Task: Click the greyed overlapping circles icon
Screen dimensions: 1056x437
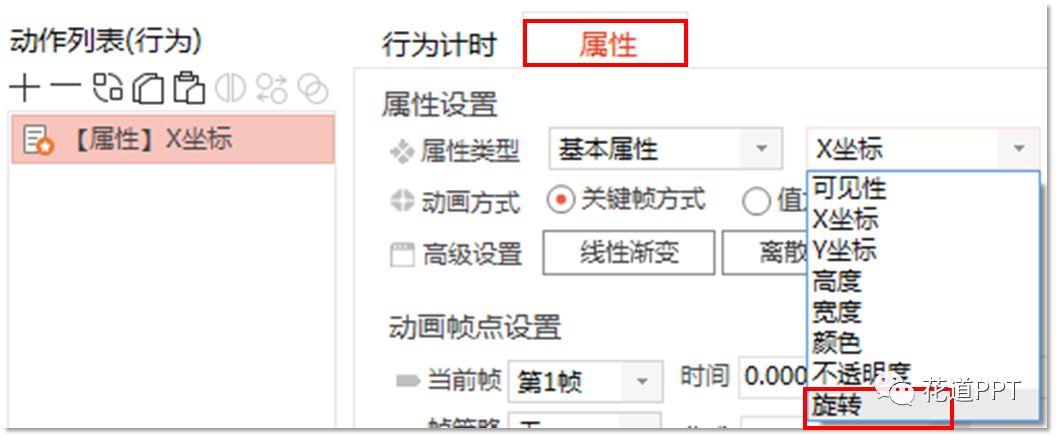Action: point(312,88)
